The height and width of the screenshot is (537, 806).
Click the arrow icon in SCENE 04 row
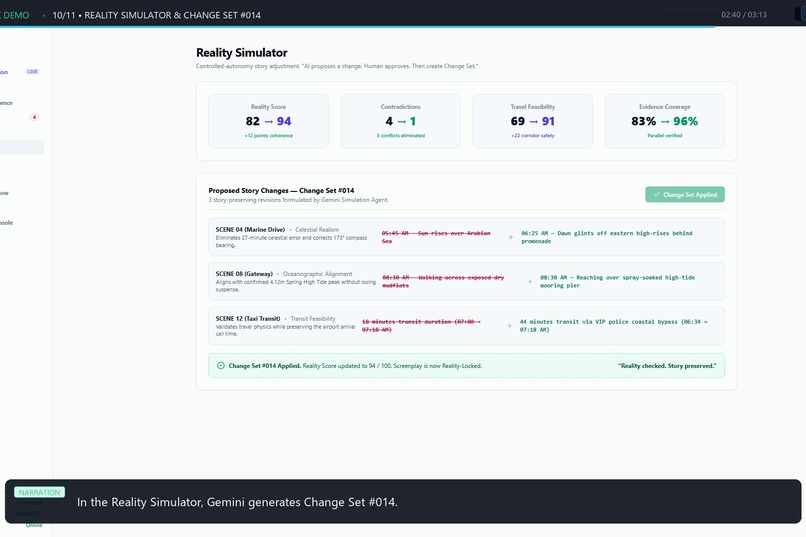510,237
